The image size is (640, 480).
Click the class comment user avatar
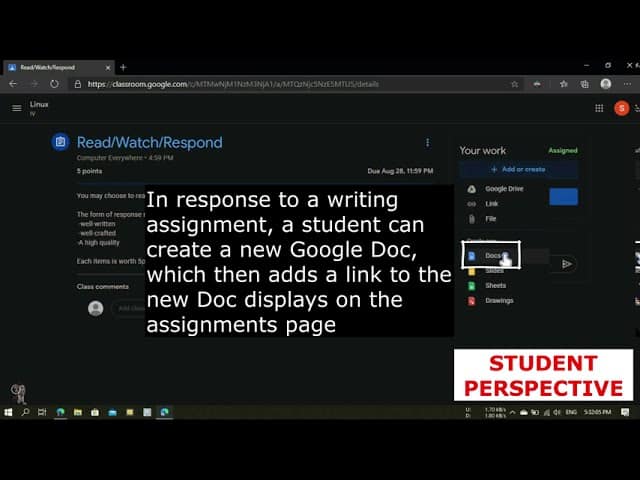(96, 308)
